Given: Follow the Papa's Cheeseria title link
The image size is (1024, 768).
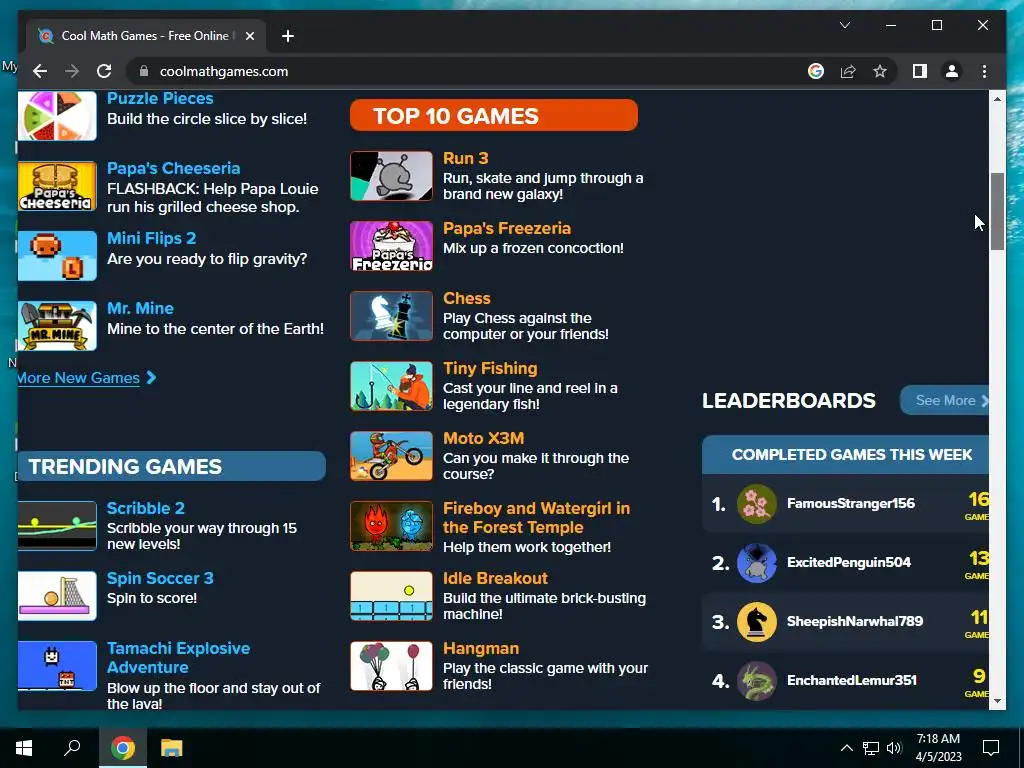Looking at the screenshot, I should pos(174,168).
